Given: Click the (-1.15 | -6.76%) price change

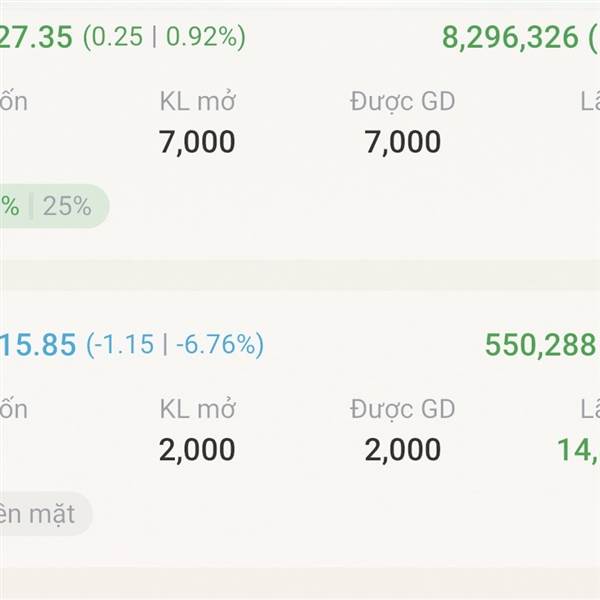Looking at the screenshot, I should (175, 345).
